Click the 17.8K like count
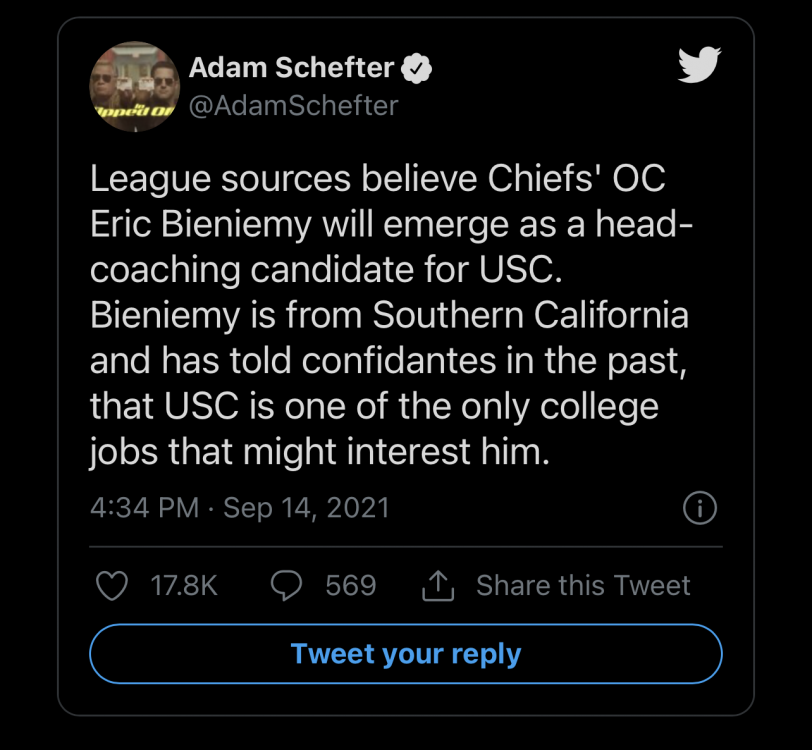812x750 pixels. (184, 586)
